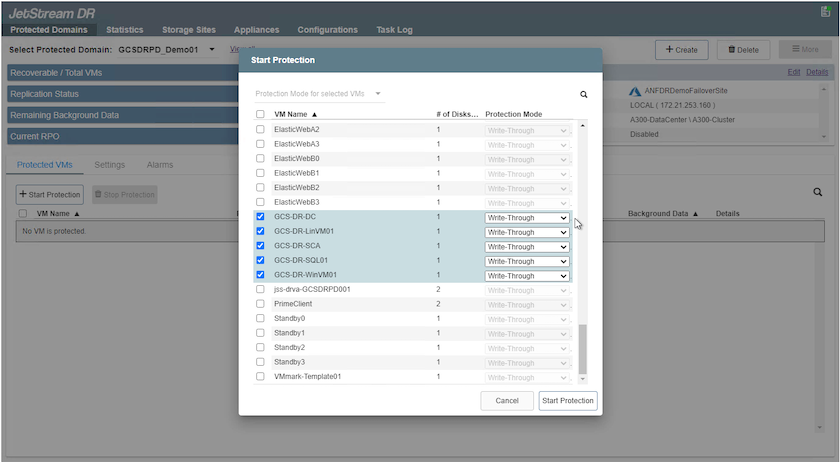Open Protection Mode dropdown for GCS-DR-SQL01
This screenshot has width=840, height=462.
pyautogui.click(x=527, y=261)
